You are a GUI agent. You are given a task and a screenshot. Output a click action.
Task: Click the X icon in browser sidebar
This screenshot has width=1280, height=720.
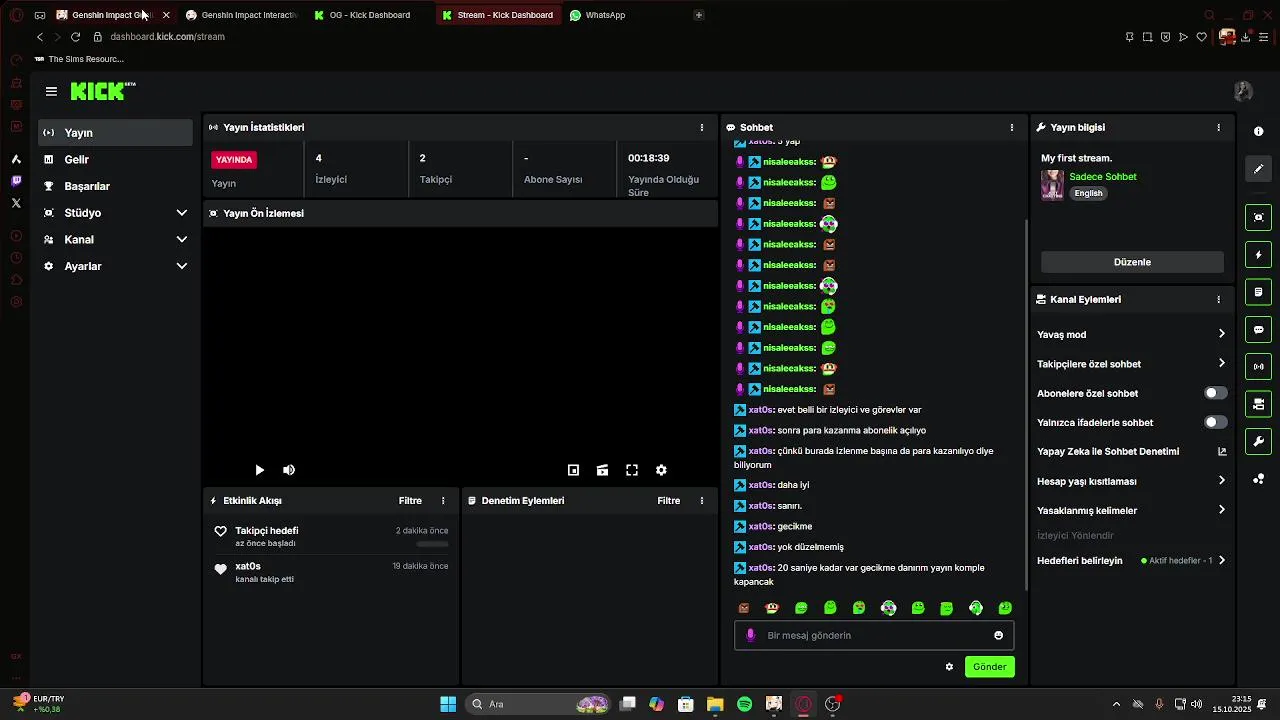(16, 203)
